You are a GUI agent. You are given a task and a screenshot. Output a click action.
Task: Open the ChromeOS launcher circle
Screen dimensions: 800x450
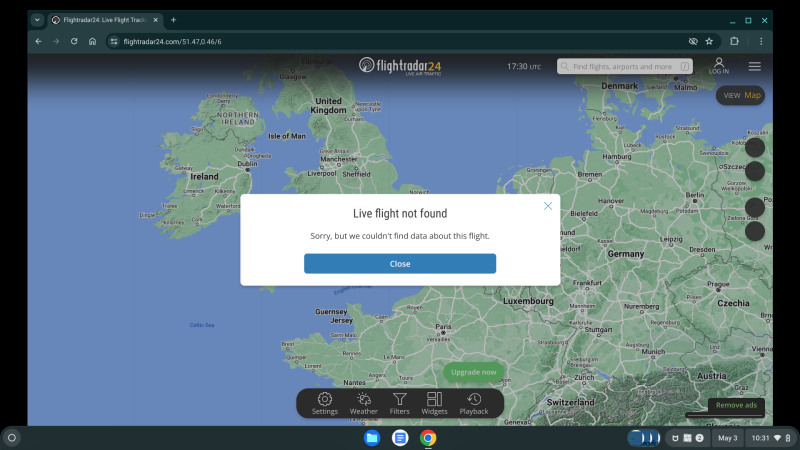pyautogui.click(x=12, y=438)
